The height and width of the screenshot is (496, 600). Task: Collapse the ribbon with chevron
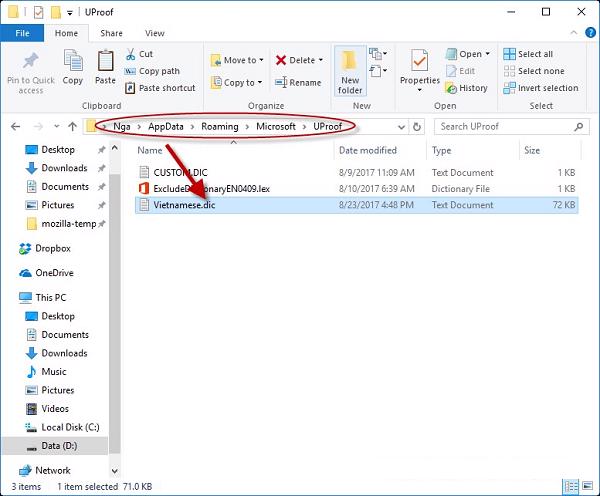point(574,33)
